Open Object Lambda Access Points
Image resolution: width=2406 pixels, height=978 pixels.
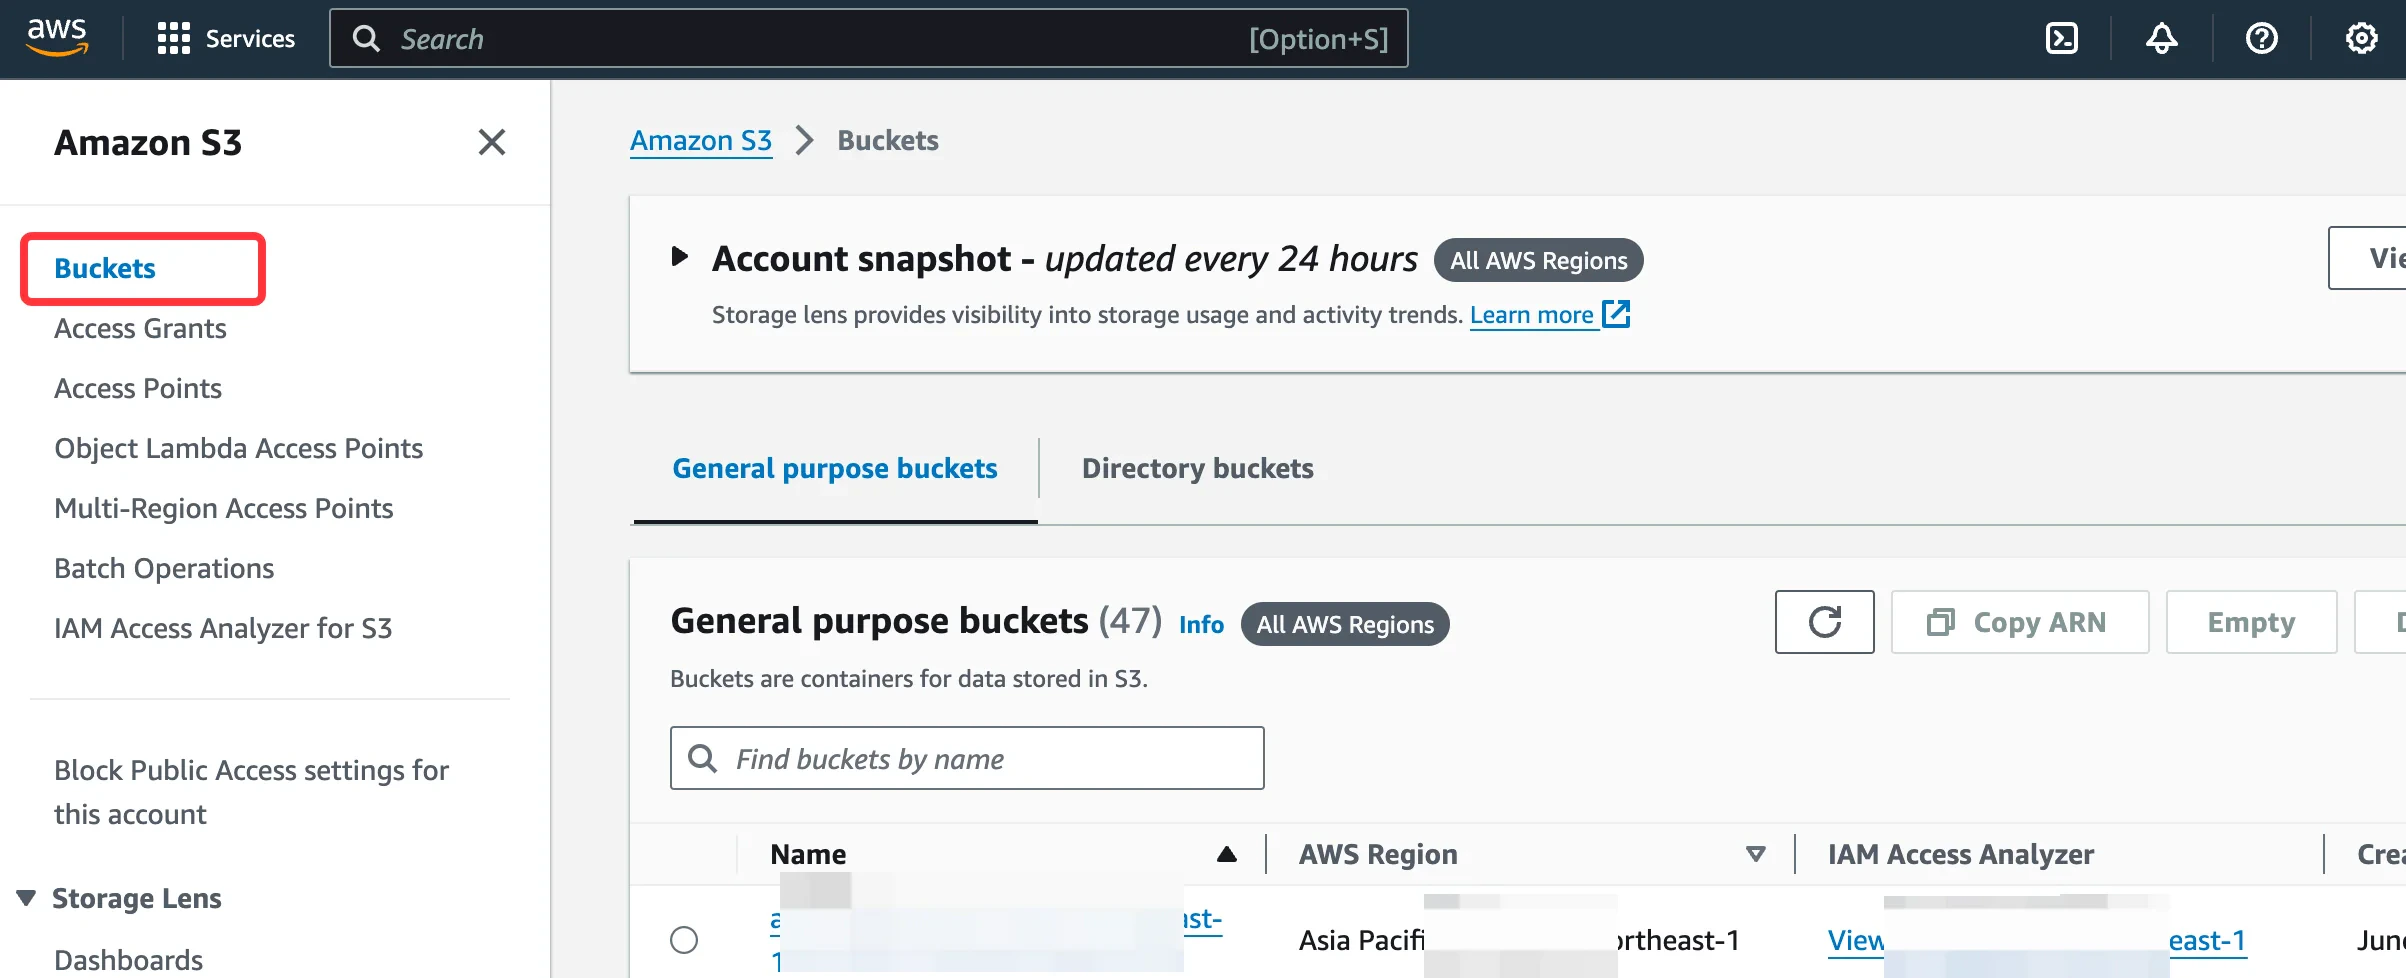click(238, 448)
